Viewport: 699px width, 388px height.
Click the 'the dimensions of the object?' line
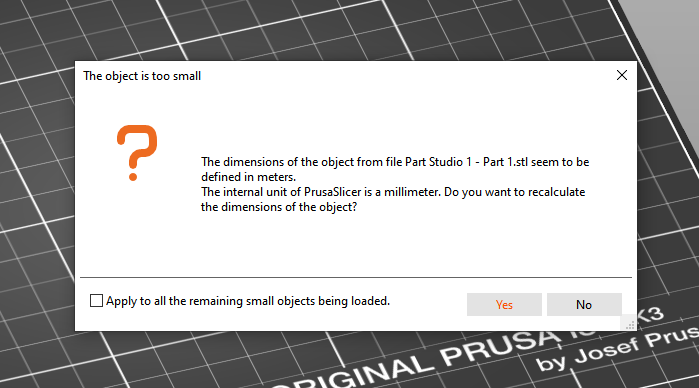pos(279,207)
